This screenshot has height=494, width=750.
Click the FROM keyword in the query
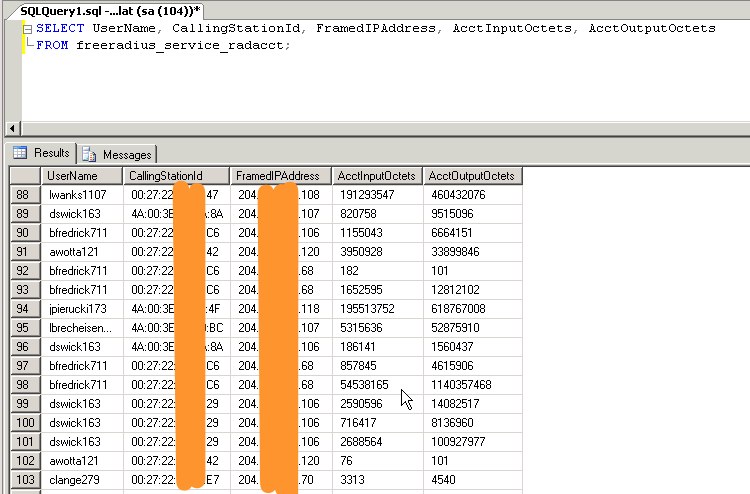[52, 45]
